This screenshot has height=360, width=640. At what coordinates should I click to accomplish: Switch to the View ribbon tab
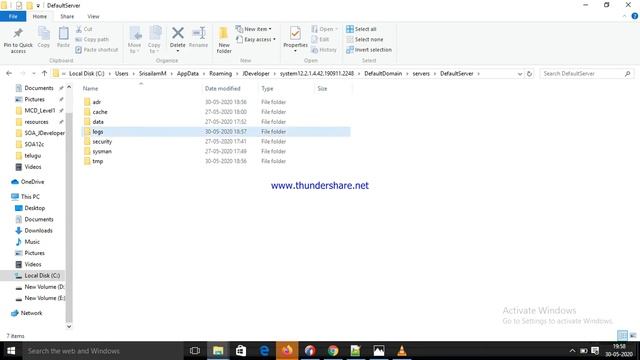pyautogui.click(x=93, y=16)
